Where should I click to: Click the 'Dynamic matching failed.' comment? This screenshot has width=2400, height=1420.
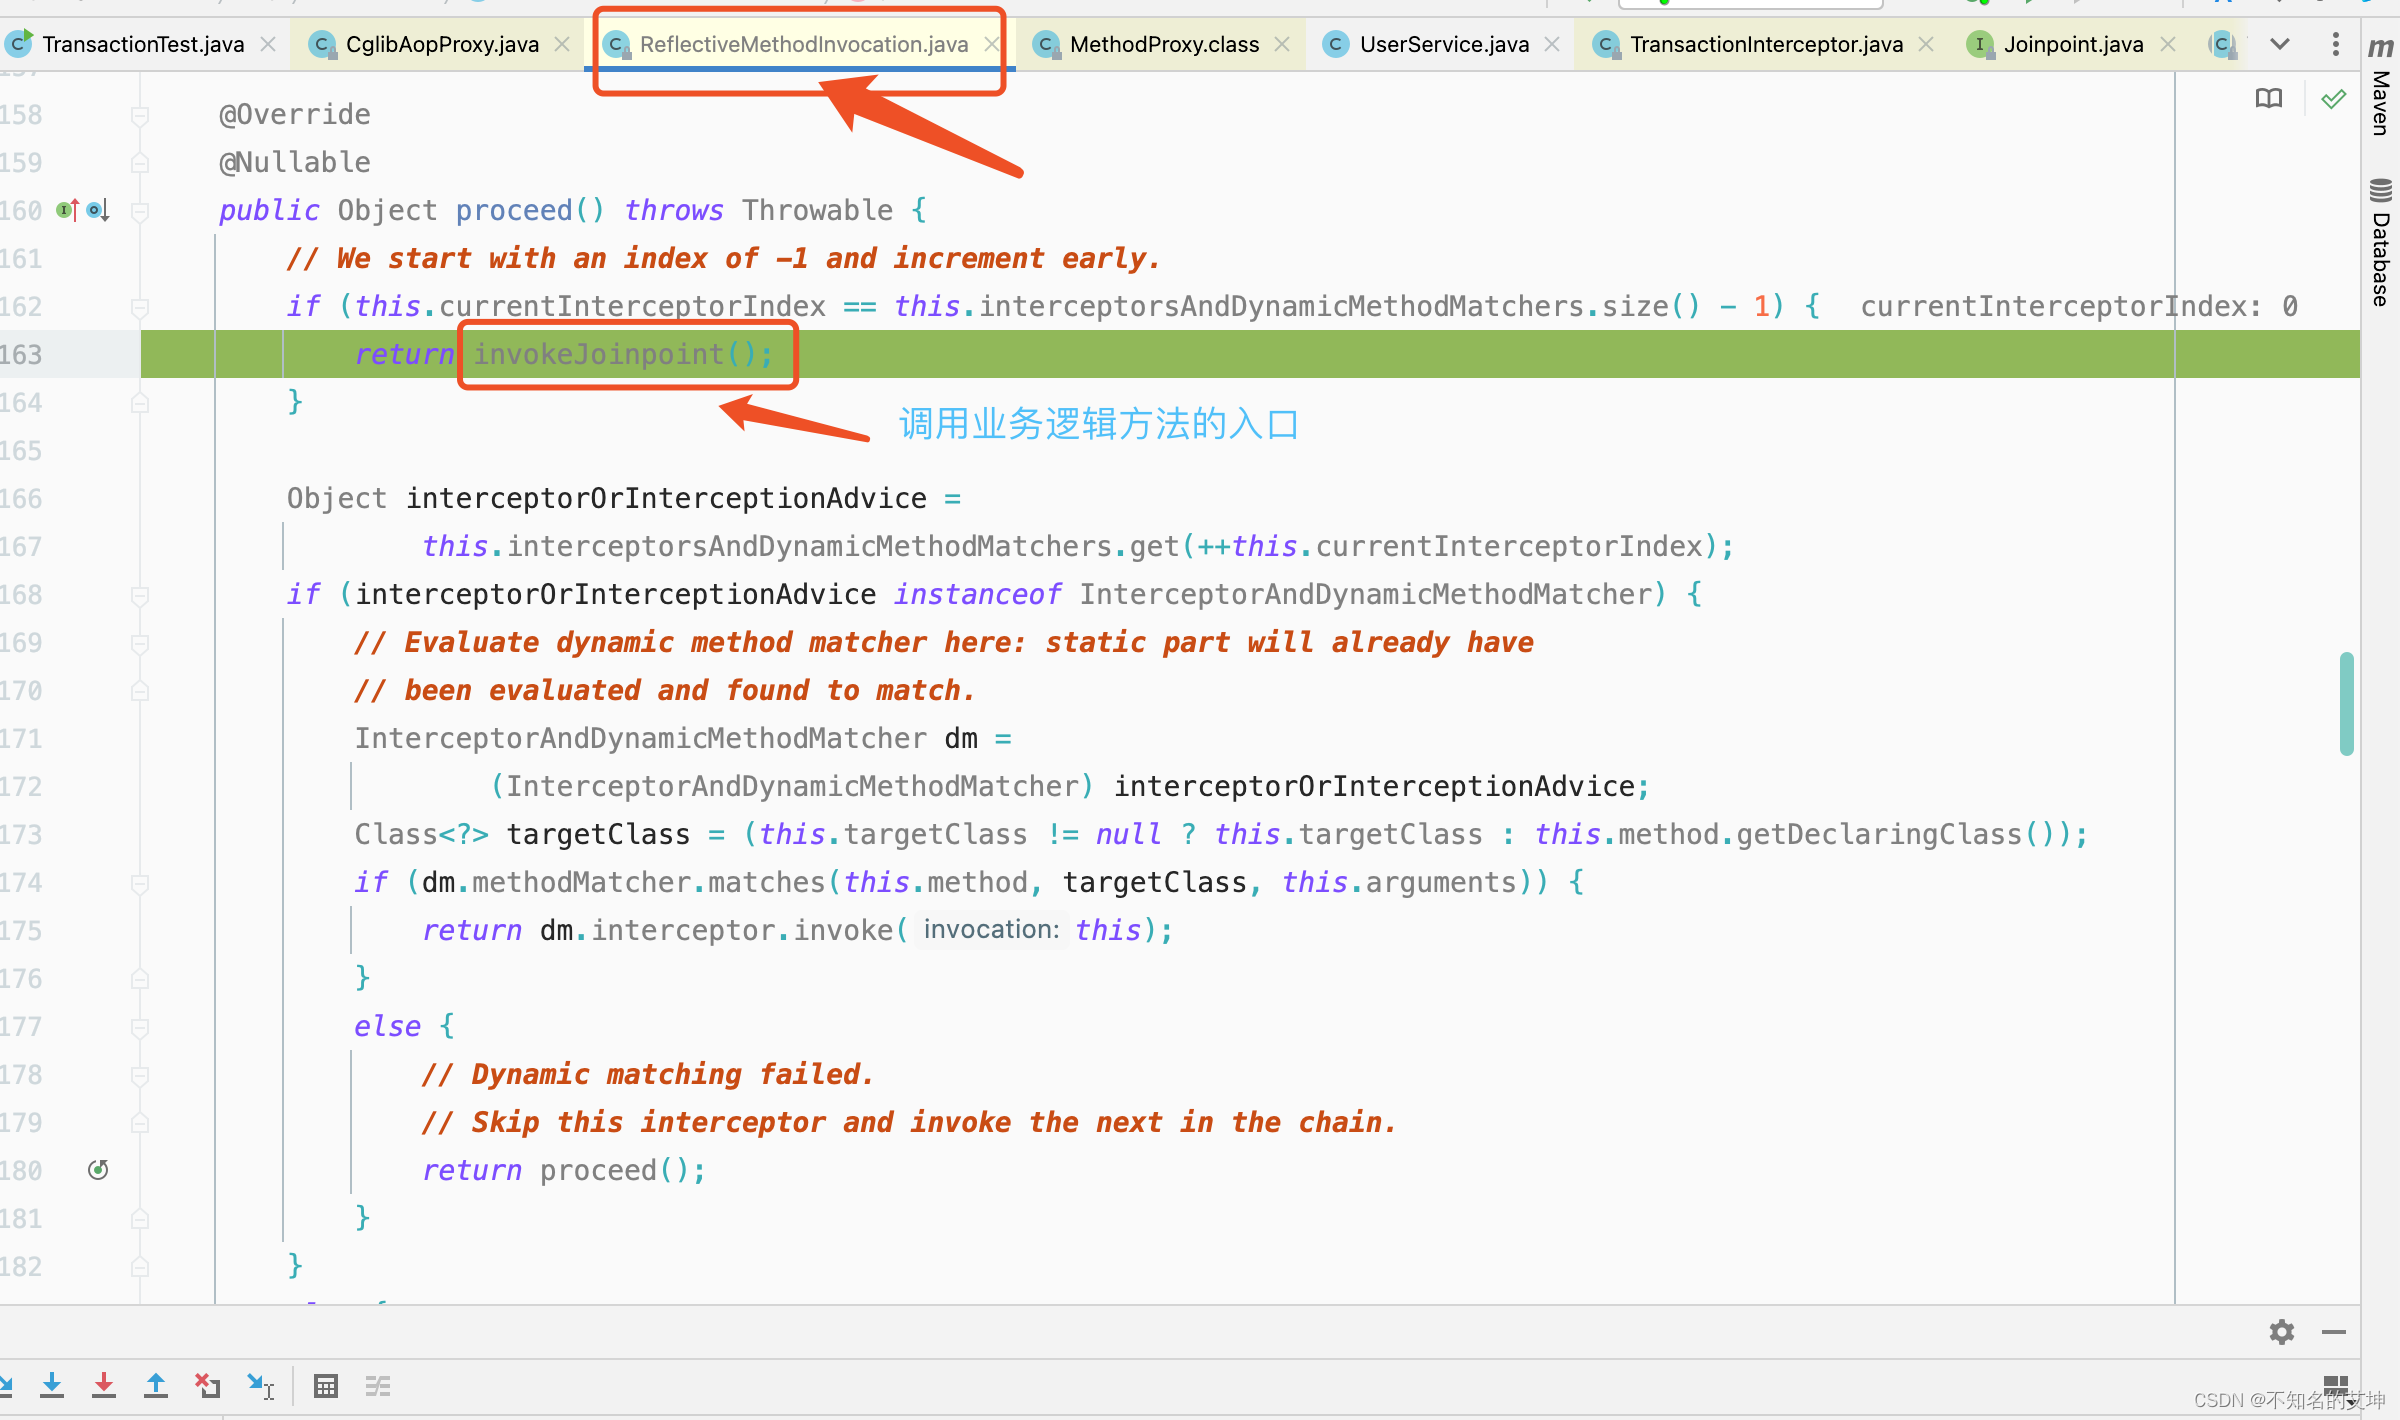pos(648,1074)
